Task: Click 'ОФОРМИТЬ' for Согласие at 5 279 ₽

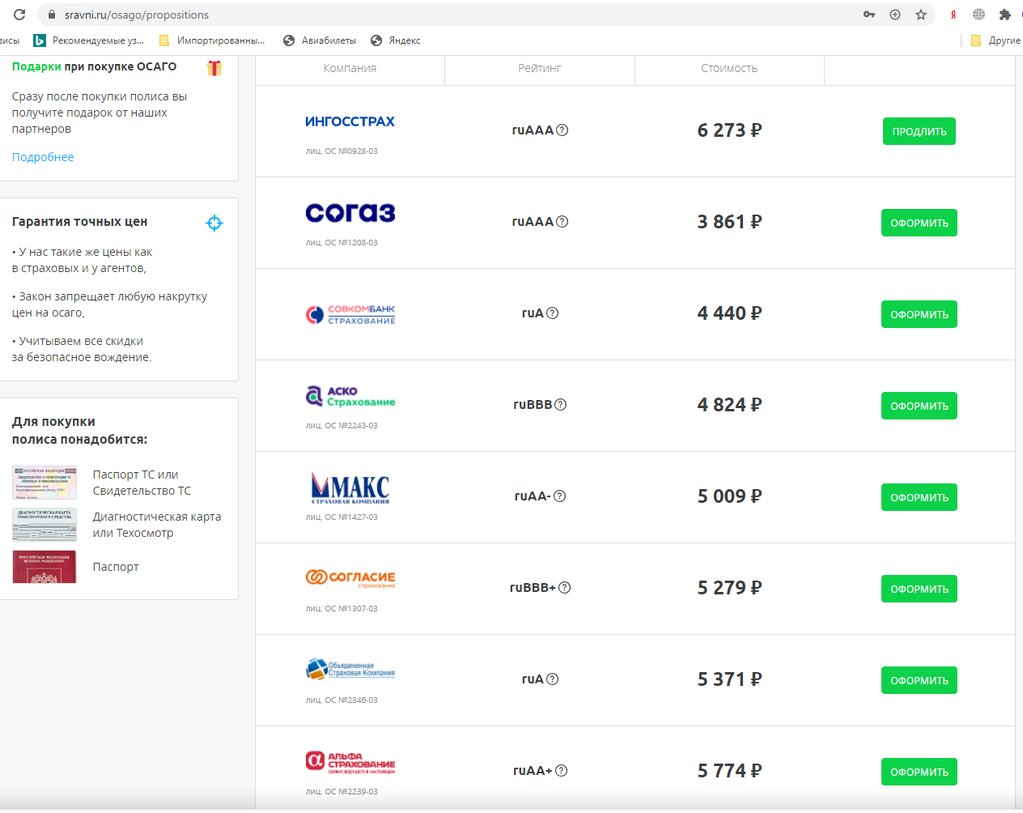Action: coord(919,589)
